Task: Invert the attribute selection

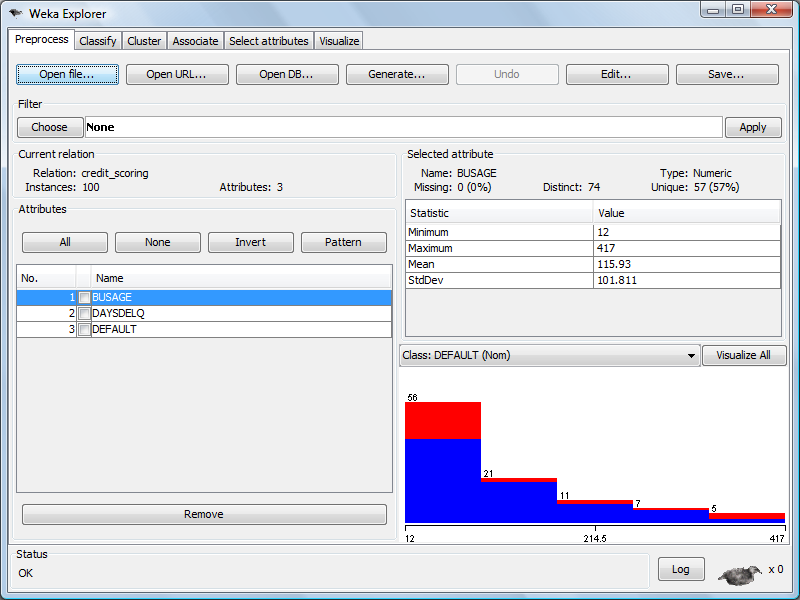Action: coord(251,242)
